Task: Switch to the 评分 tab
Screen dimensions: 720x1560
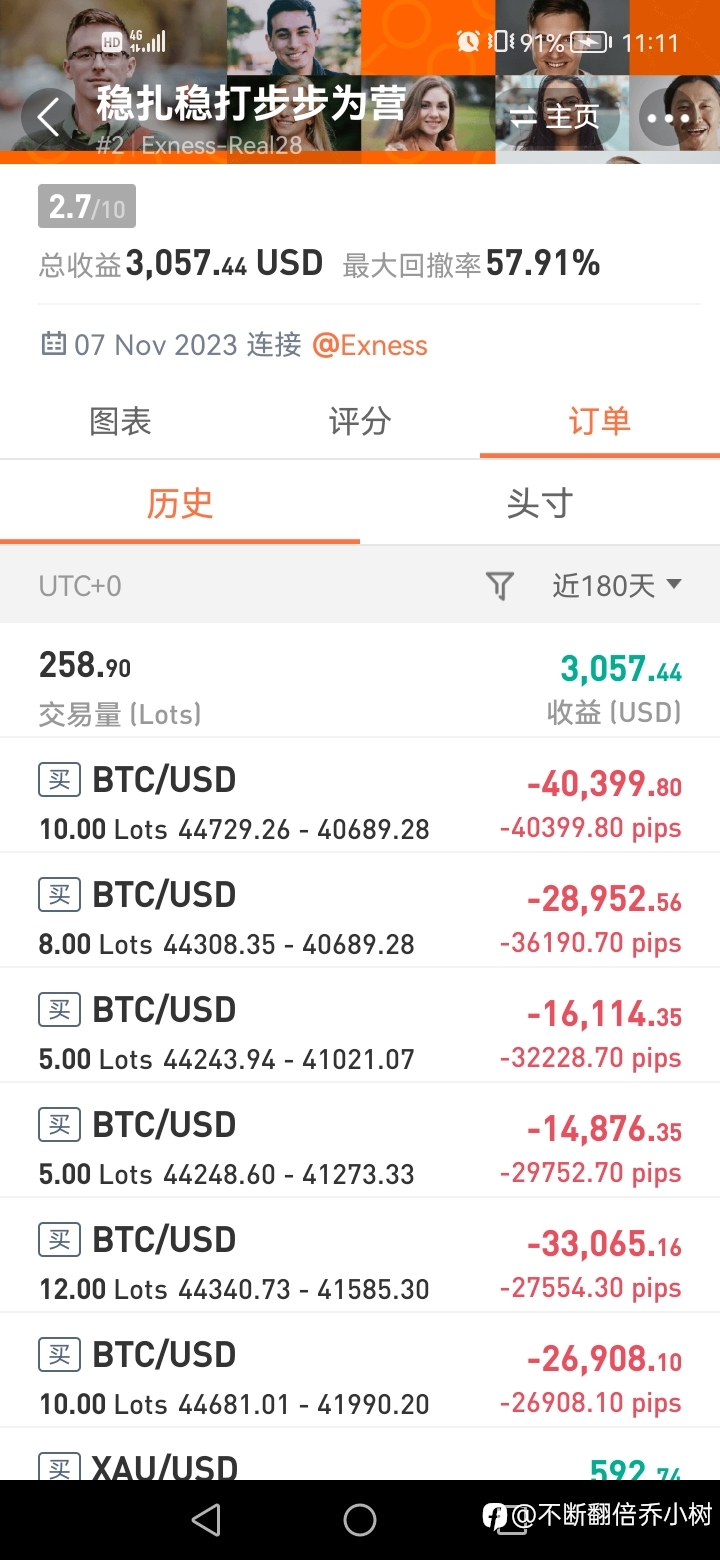Action: click(x=359, y=421)
